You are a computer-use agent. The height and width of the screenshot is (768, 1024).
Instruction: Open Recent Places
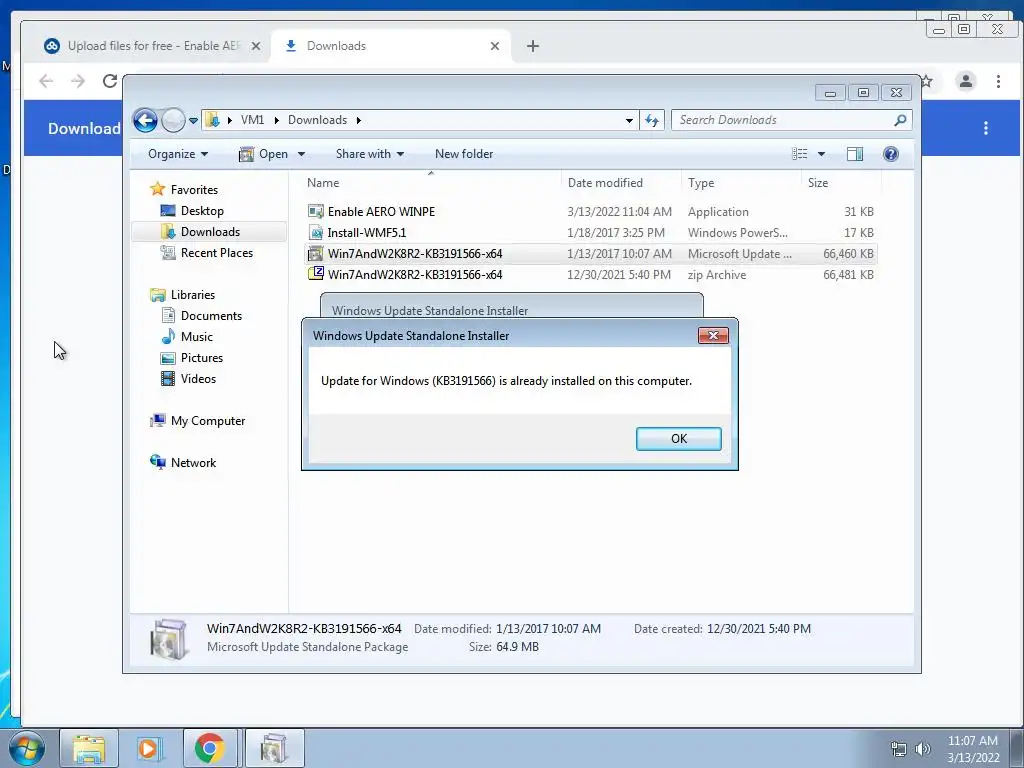pos(217,253)
